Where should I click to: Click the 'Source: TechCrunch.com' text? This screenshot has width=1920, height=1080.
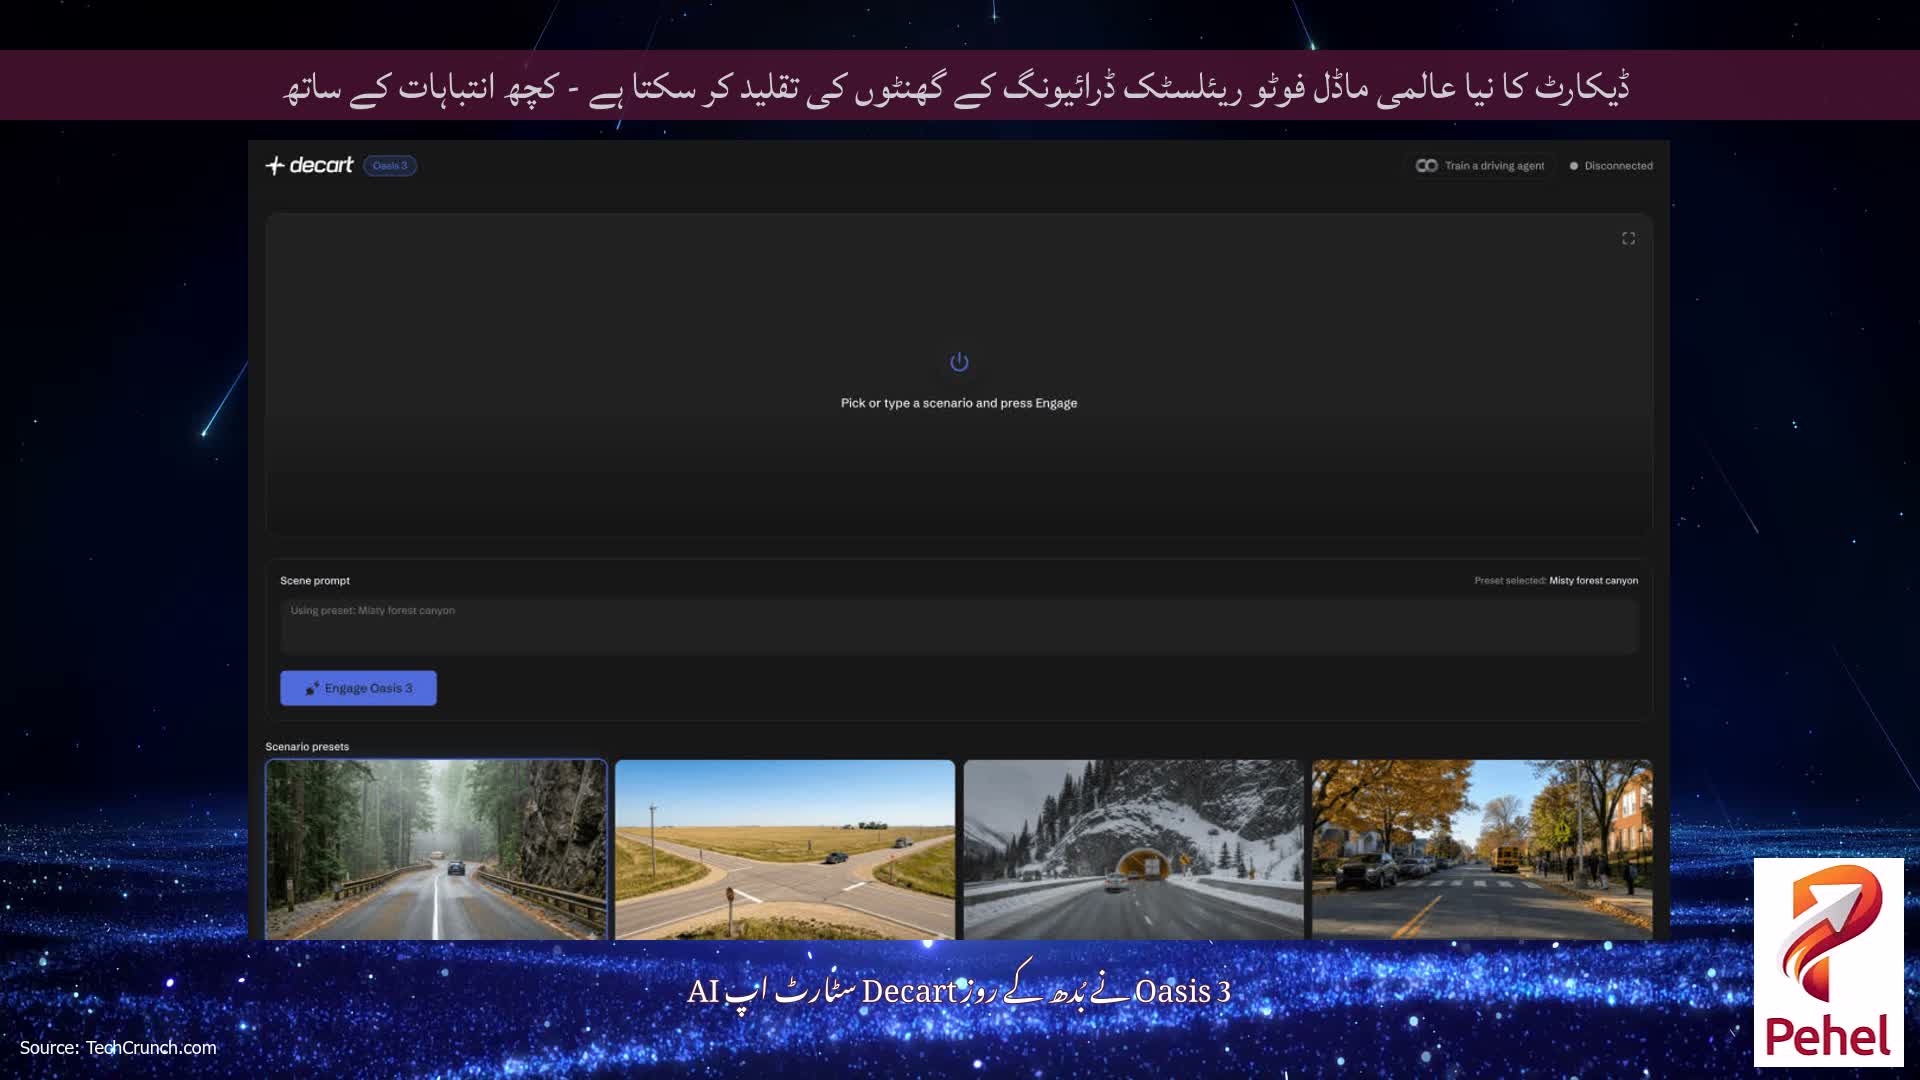118,1048
